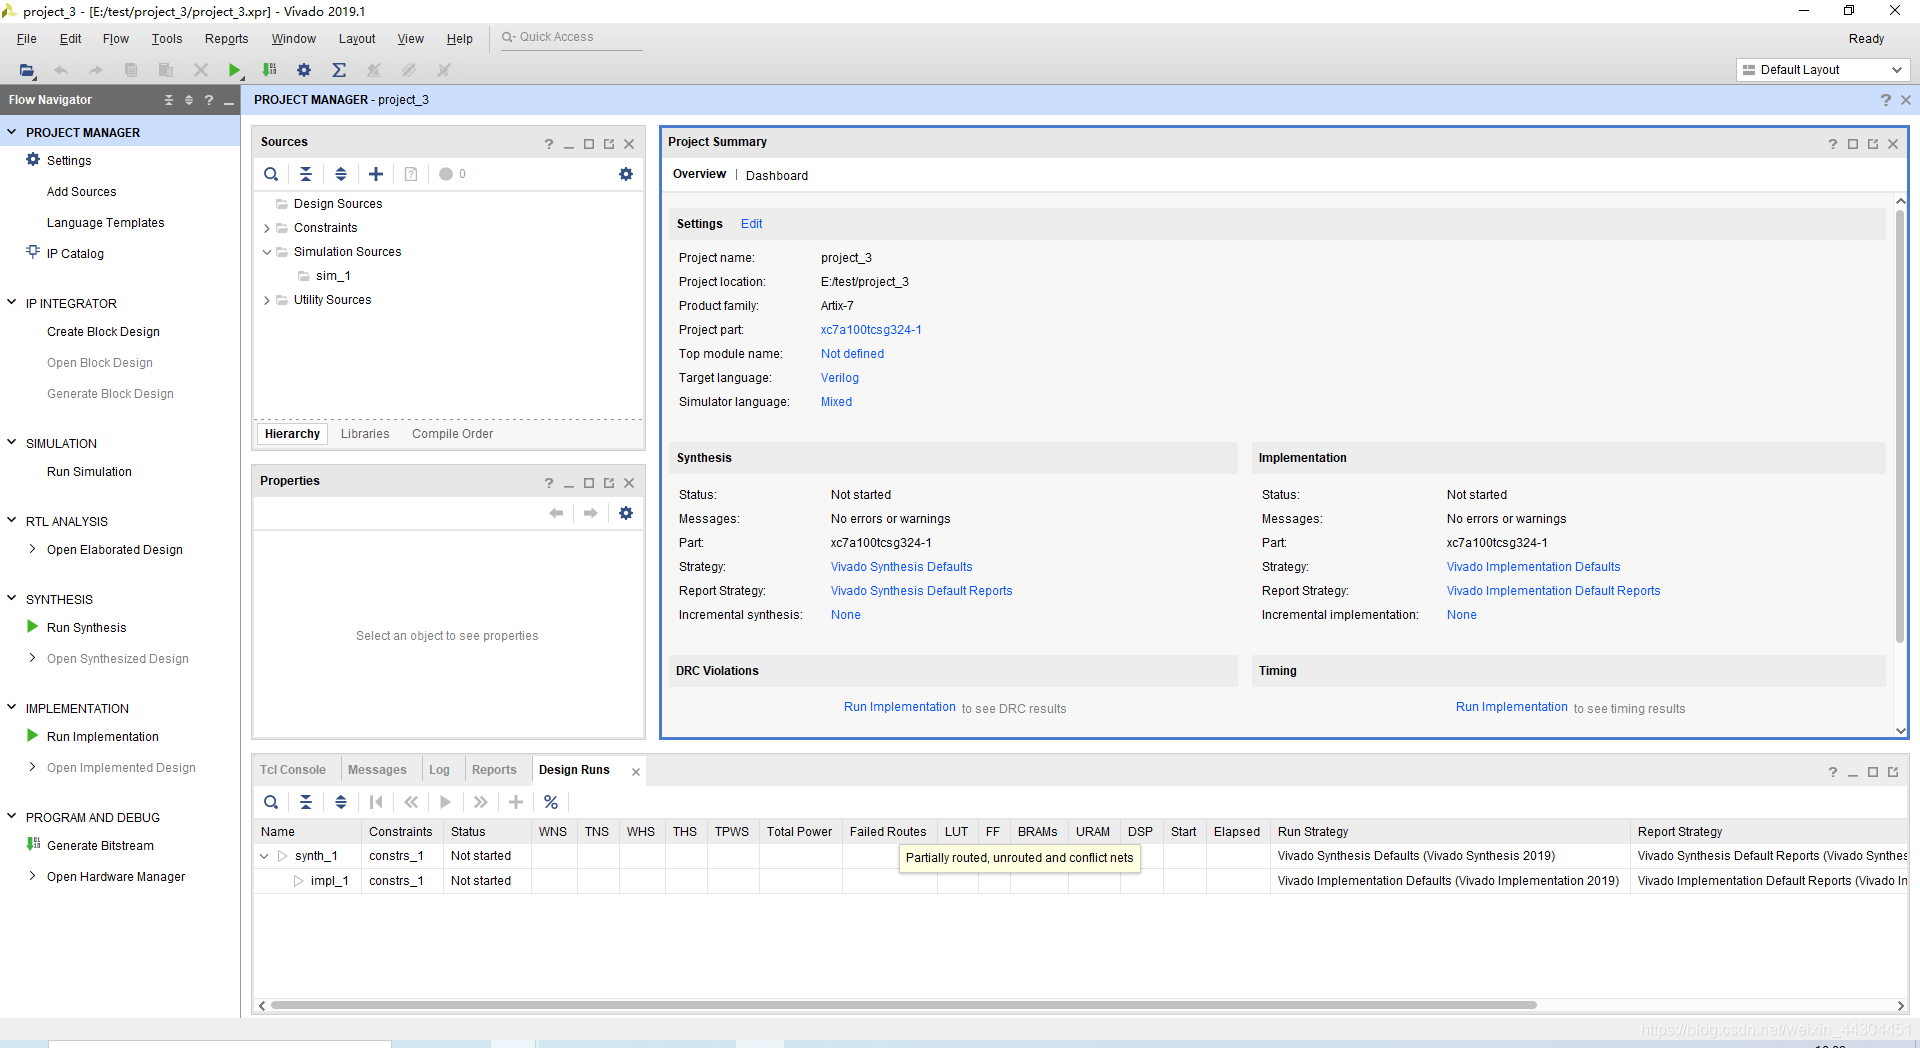Viewport: 1920px width, 1048px height.
Task: Click Add Sources in Flow Navigator
Action: pyautogui.click(x=81, y=192)
